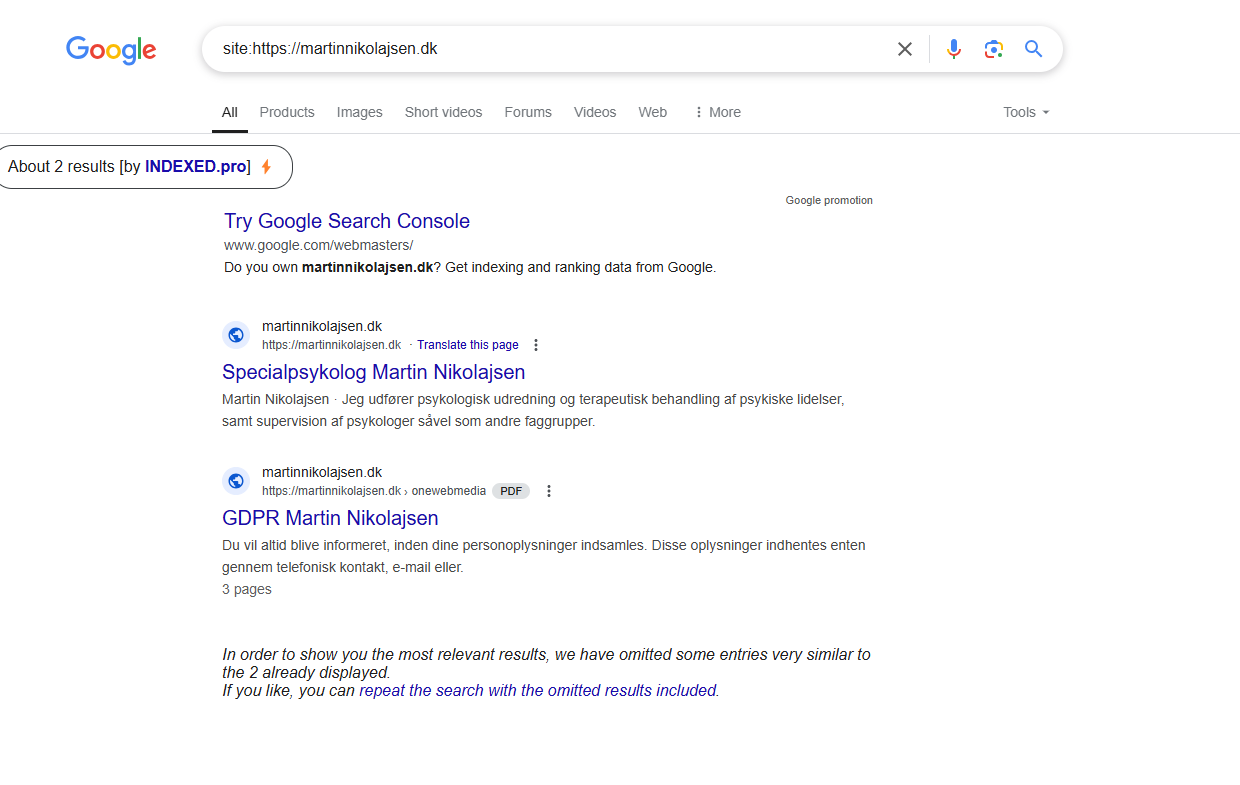Switch to the Videos tab
Viewport: 1240px width, 785px height.
[x=595, y=112]
